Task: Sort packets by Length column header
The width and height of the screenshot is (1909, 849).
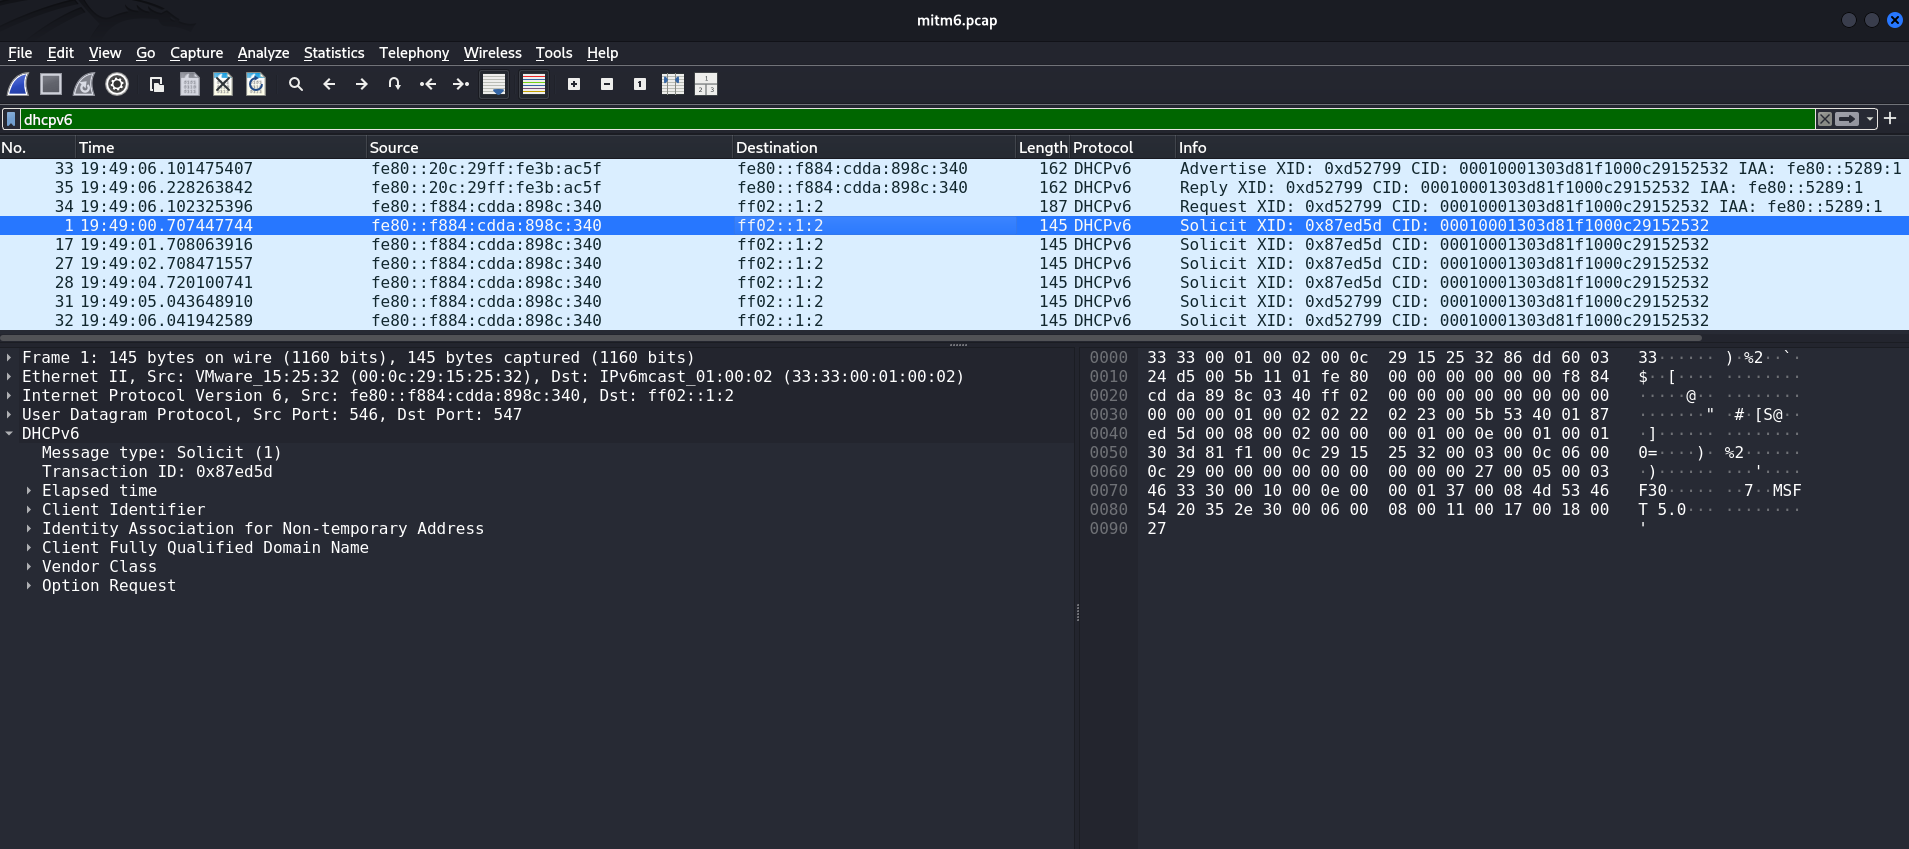Action: click(1043, 148)
